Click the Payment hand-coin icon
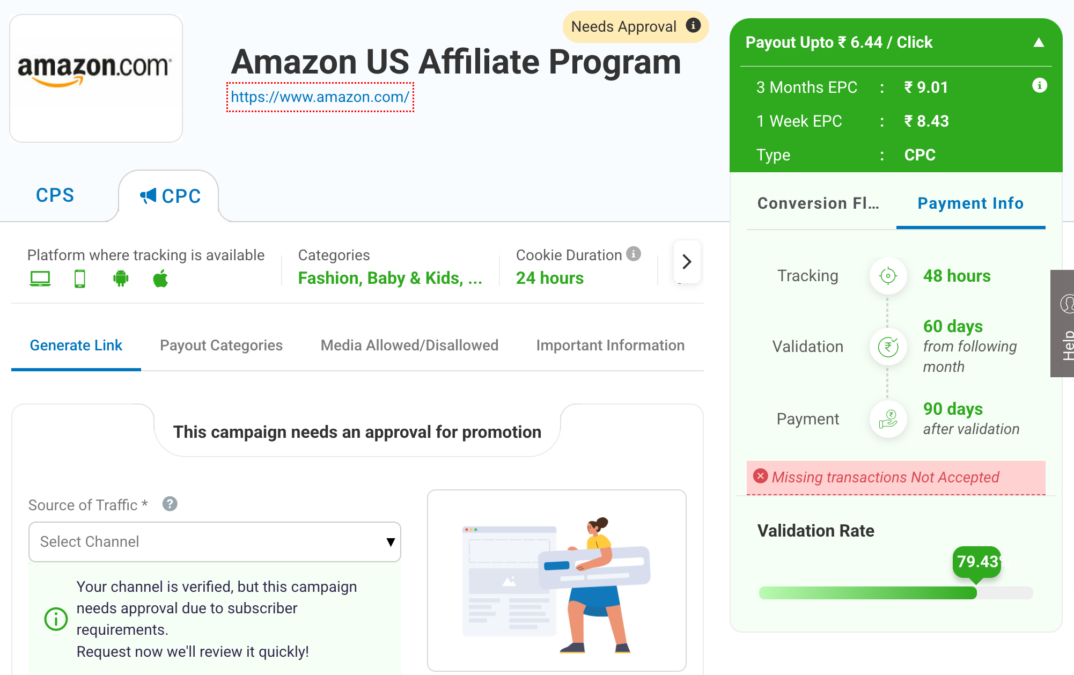This screenshot has height=675, width=1074. coord(888,419)
